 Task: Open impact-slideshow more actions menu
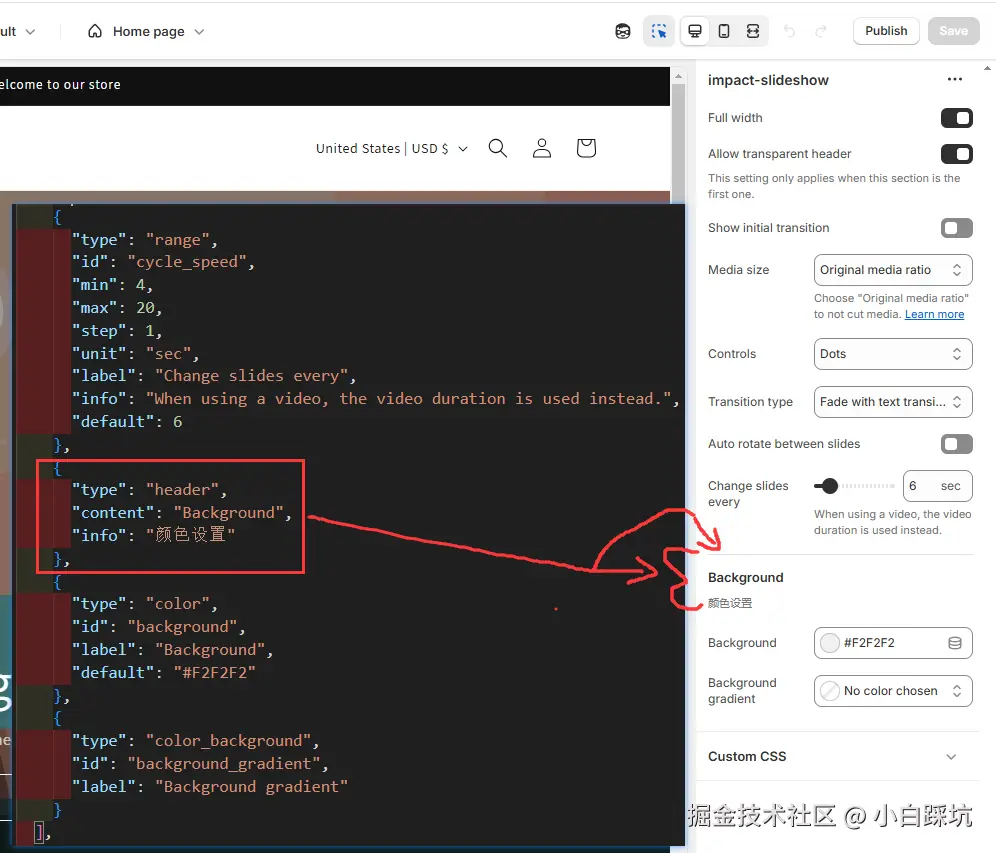point(955,79)
